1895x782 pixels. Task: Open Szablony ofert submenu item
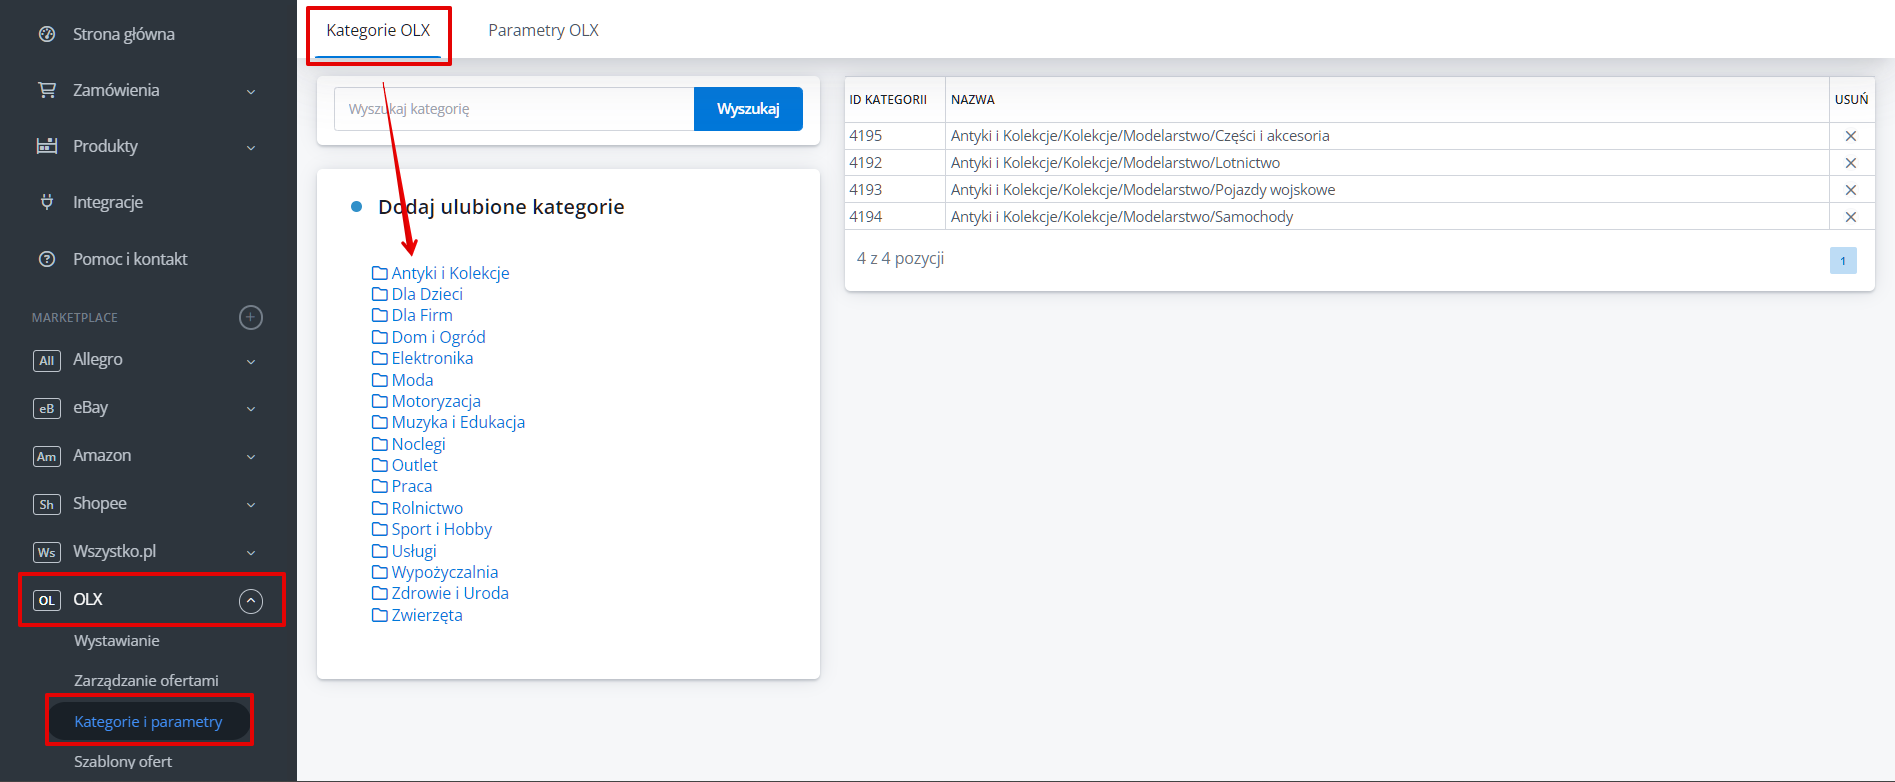[x=123, y=762]
